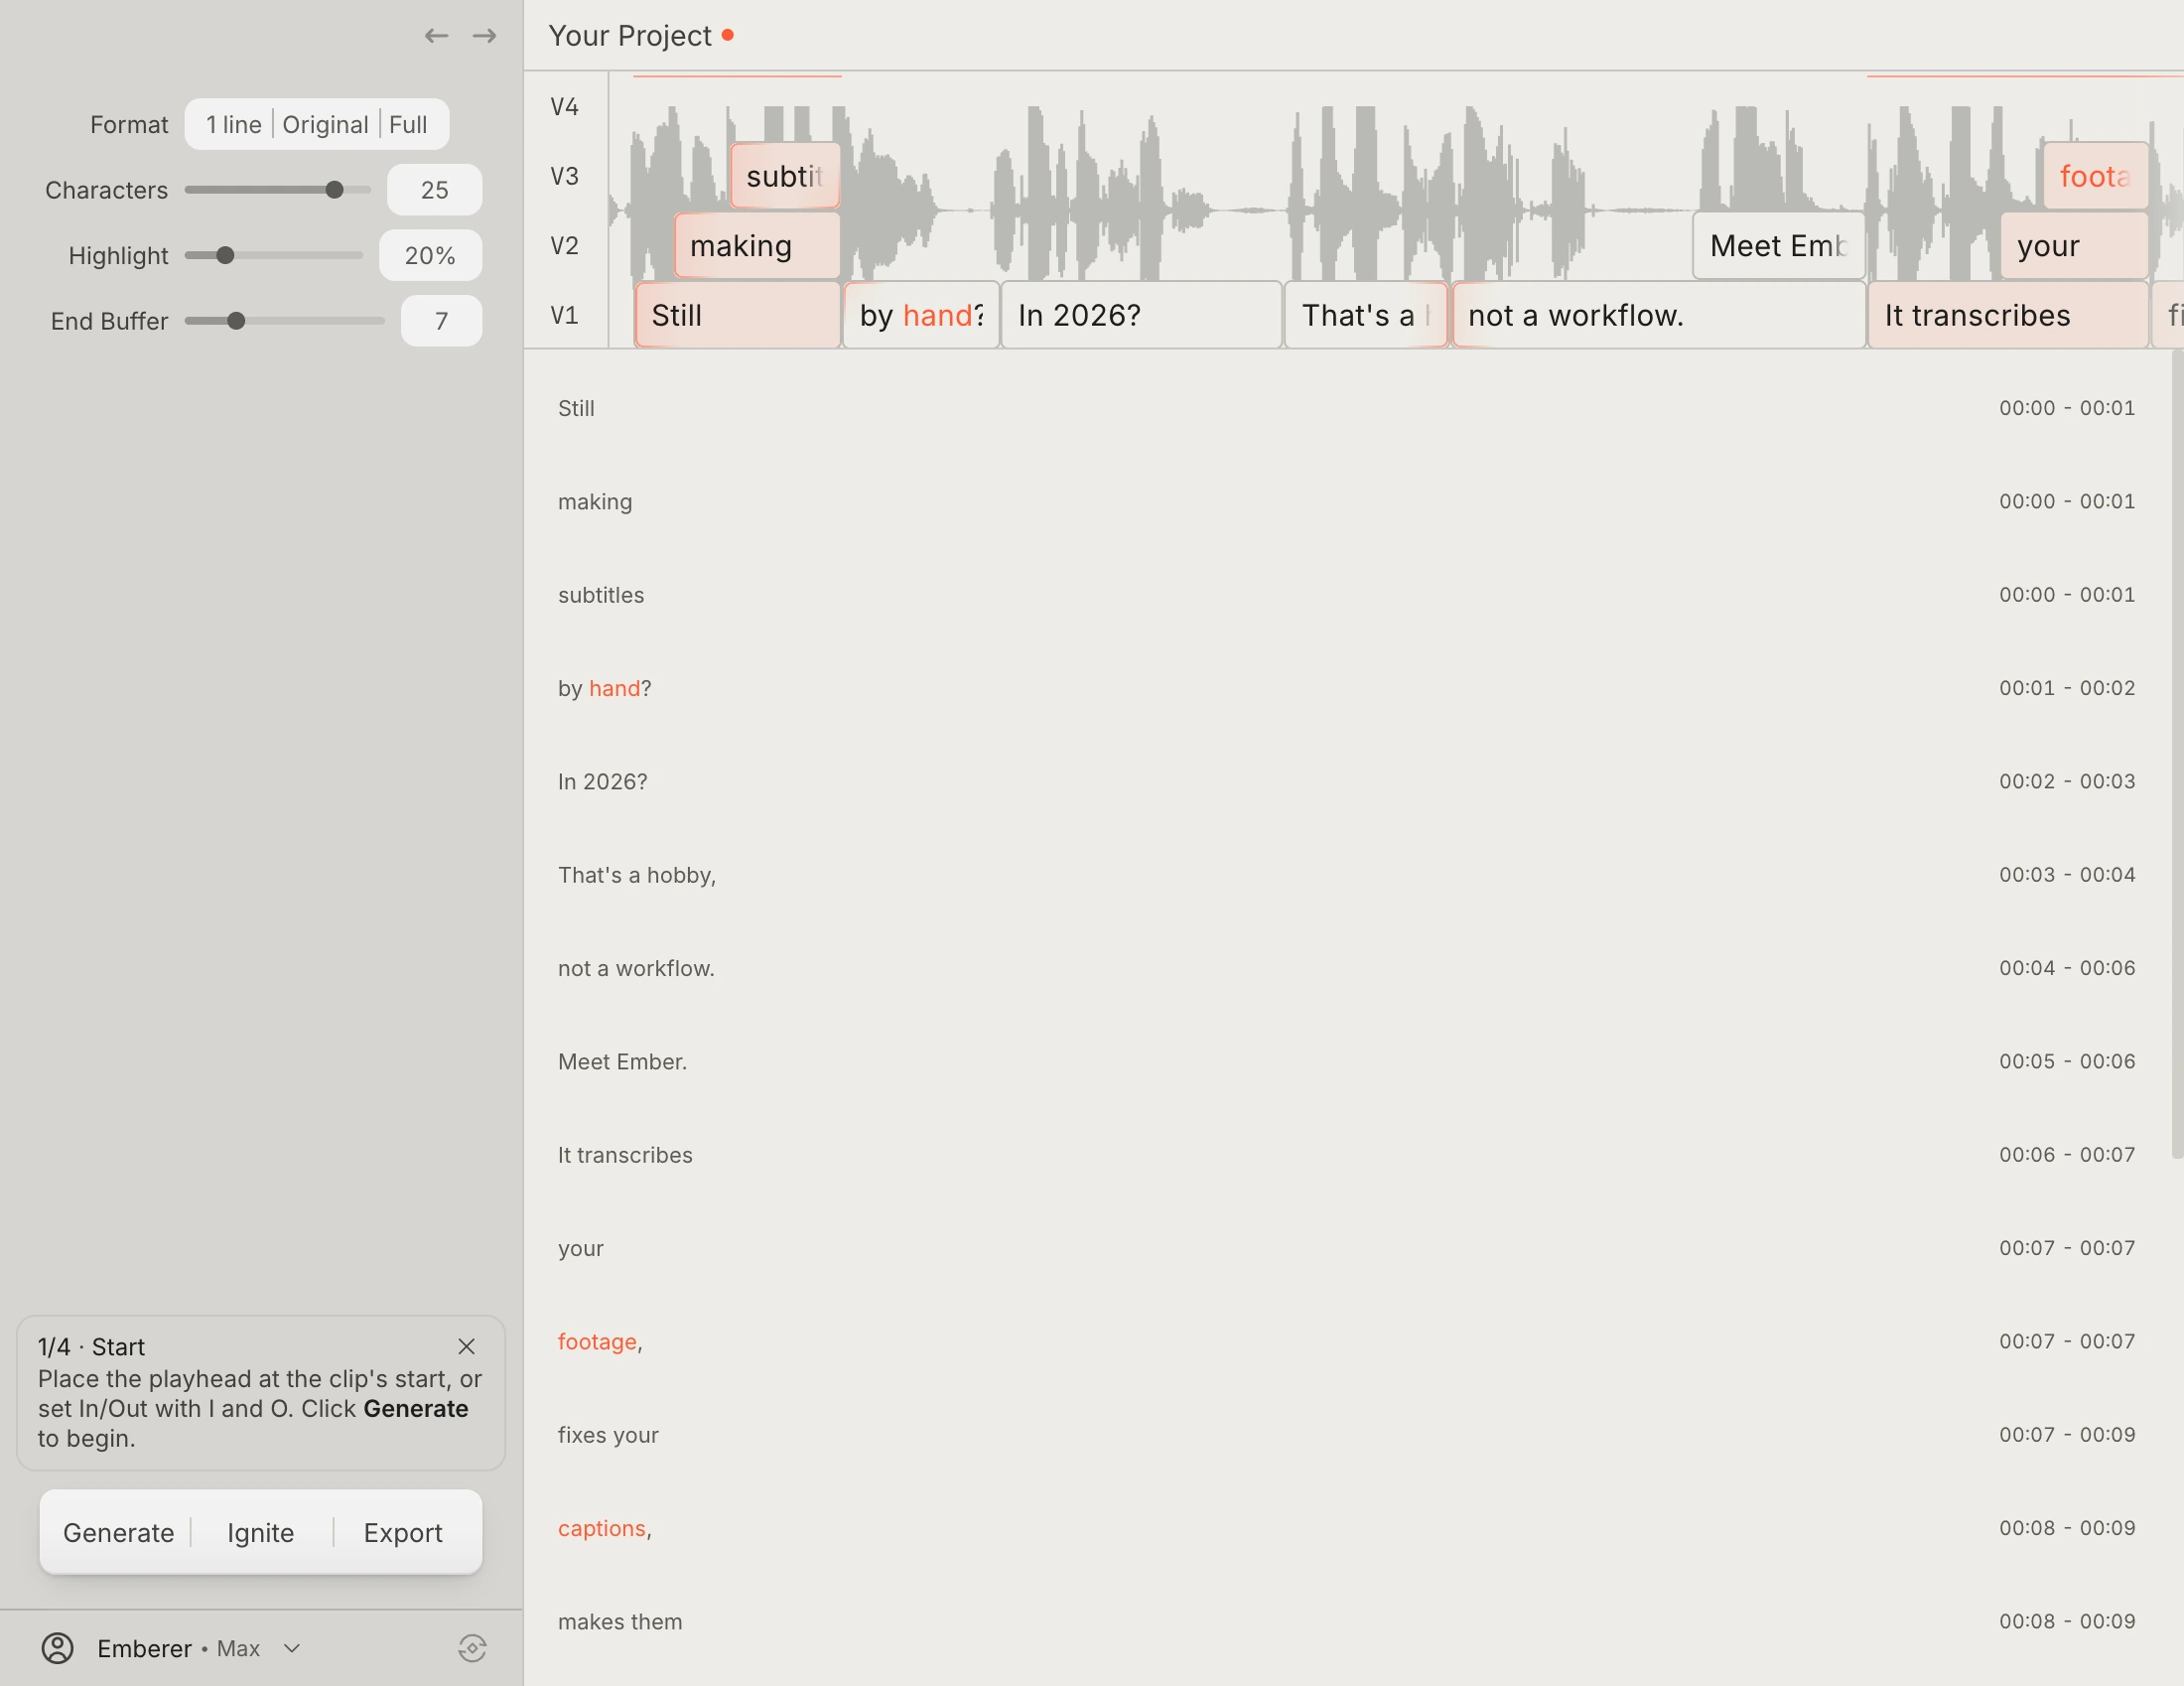This screenshot has height=1686, width=2184.
Task: Click the Generate button
Action: tap(118, 1532)
